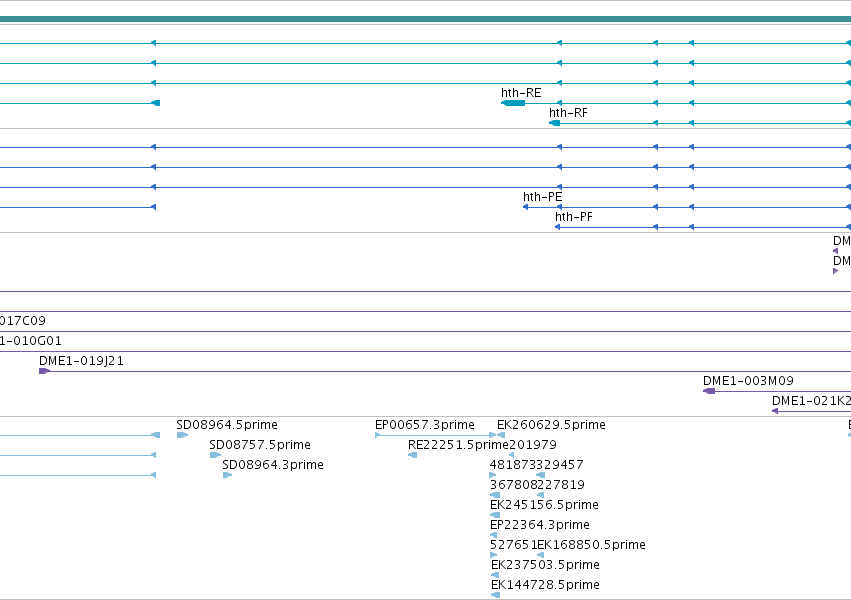Select the hth-RE transcript exon block
Viewport: 851px width, 600px height.
(x=513, y=103)
